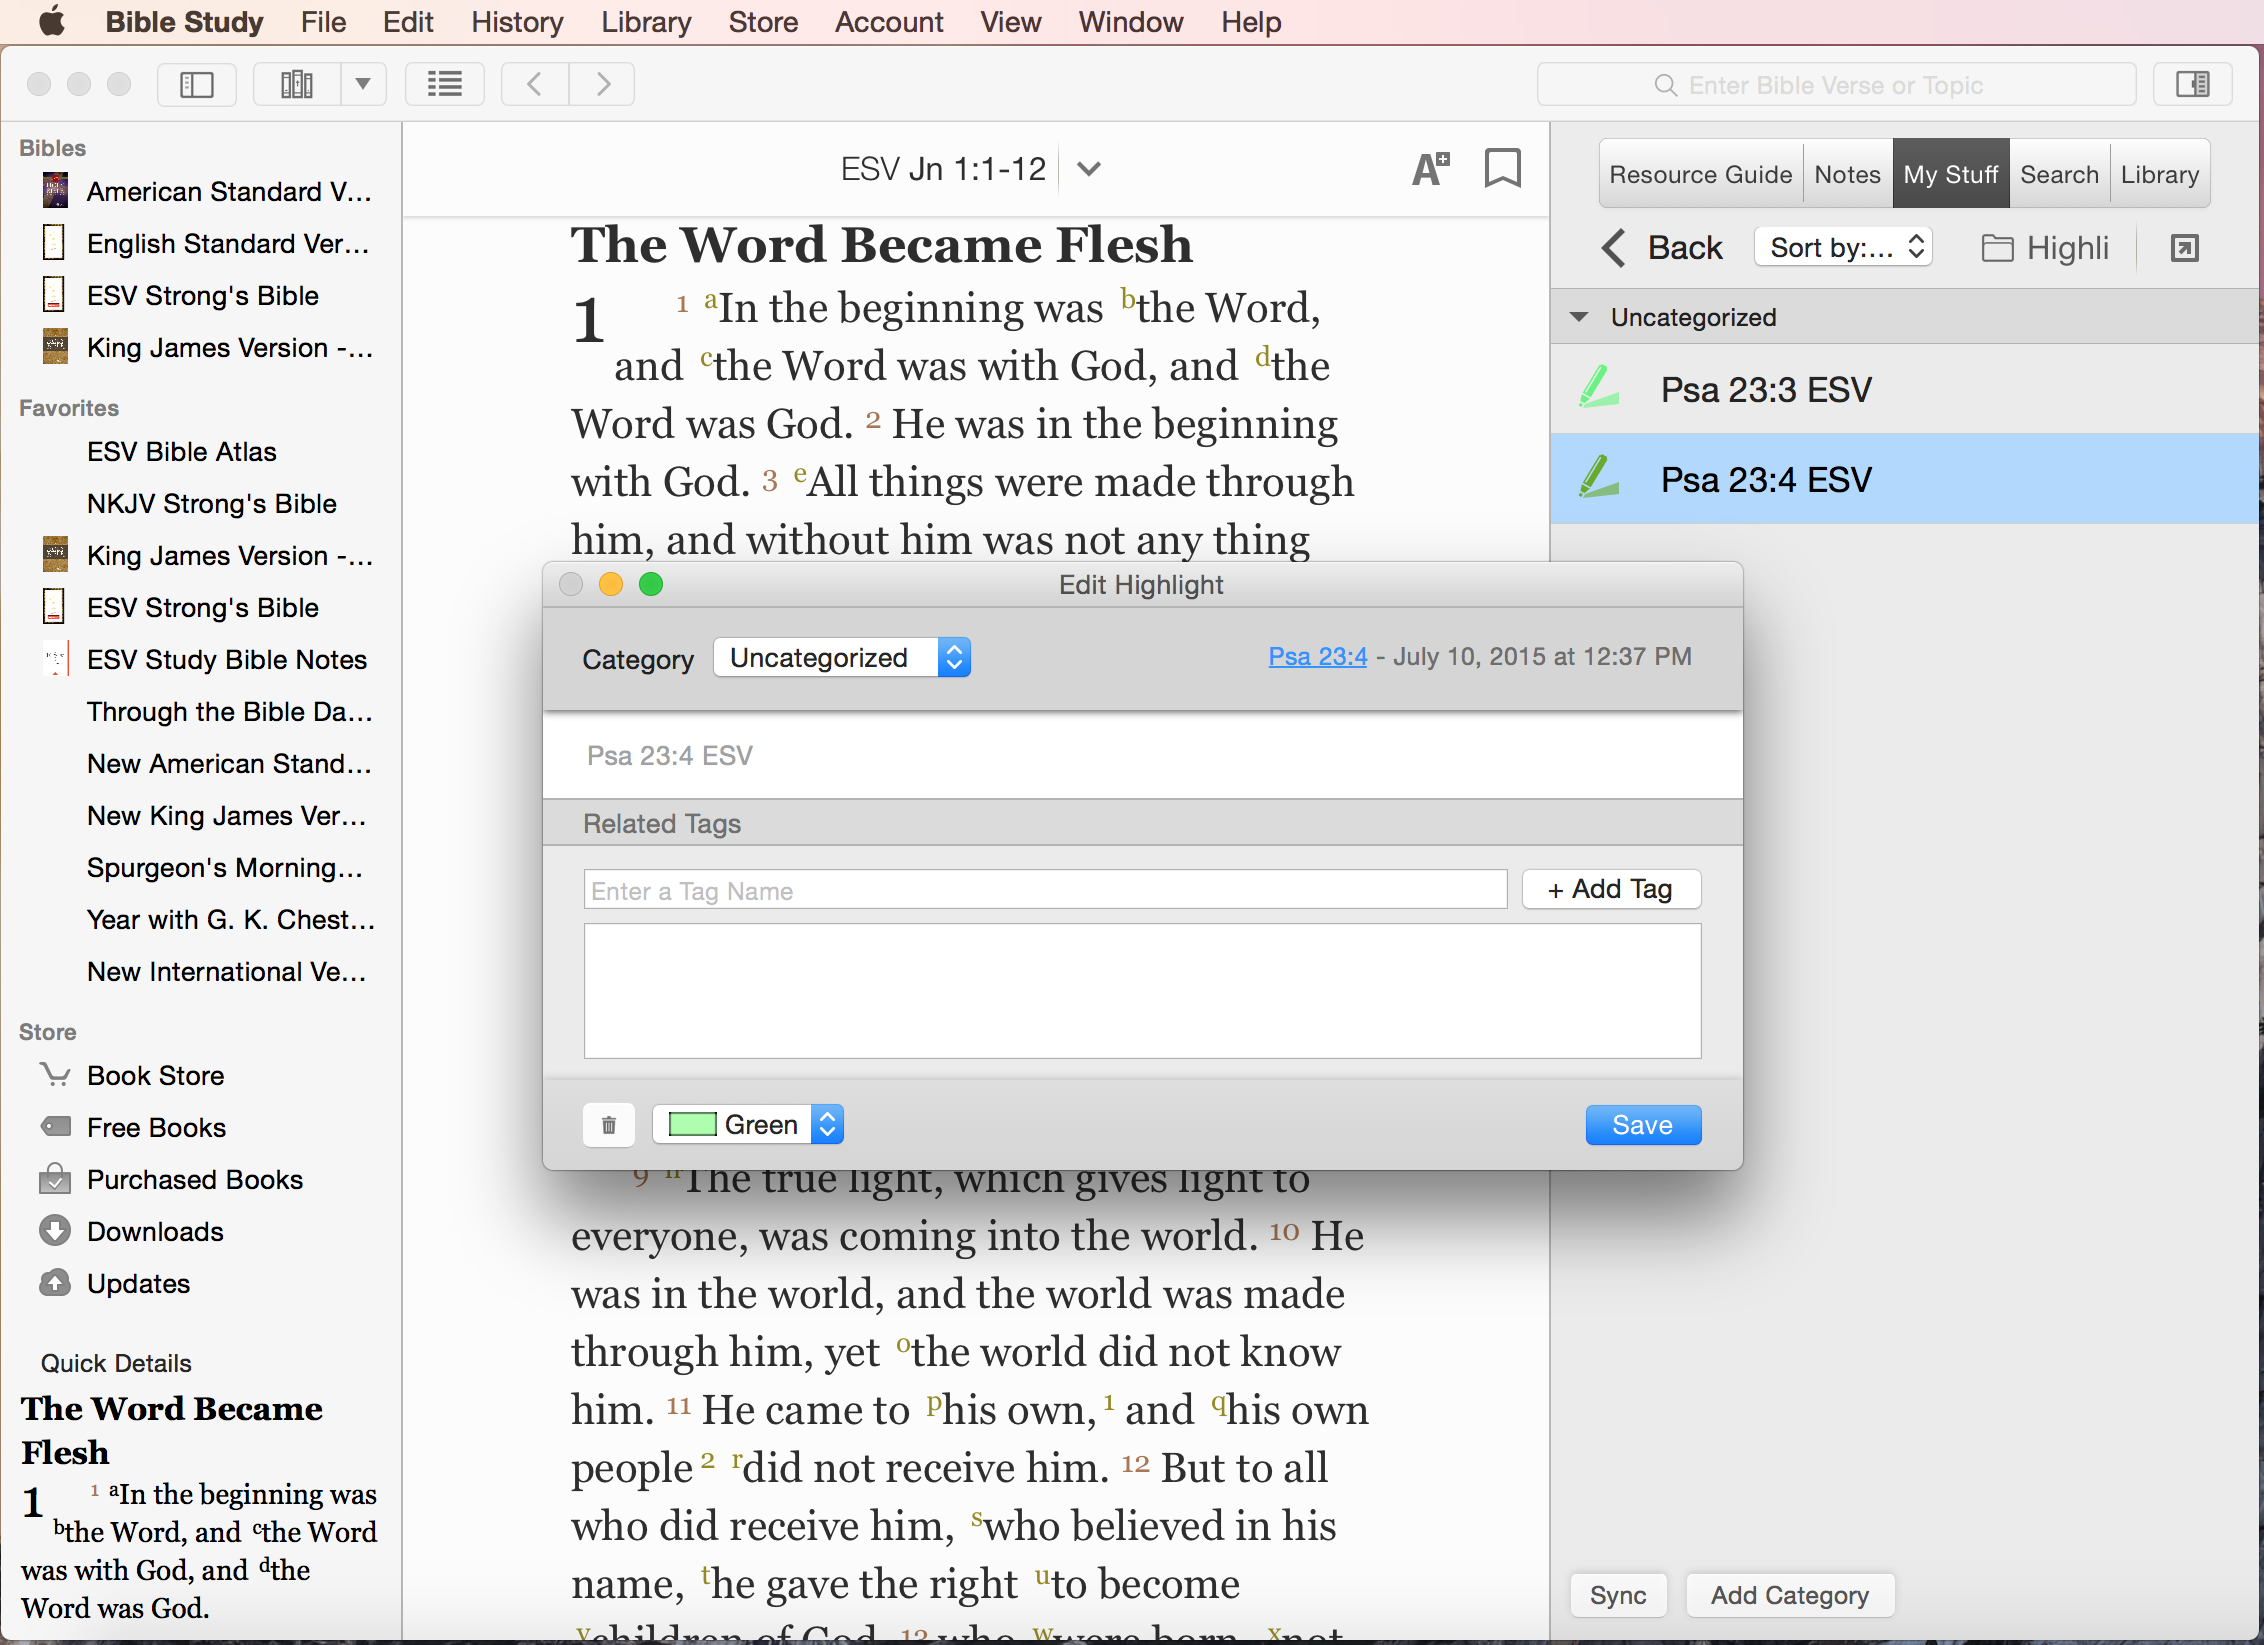This screenshot has height=1645, width=2264.
Task: Check for Updates in Store
Action: point(138,1283)
